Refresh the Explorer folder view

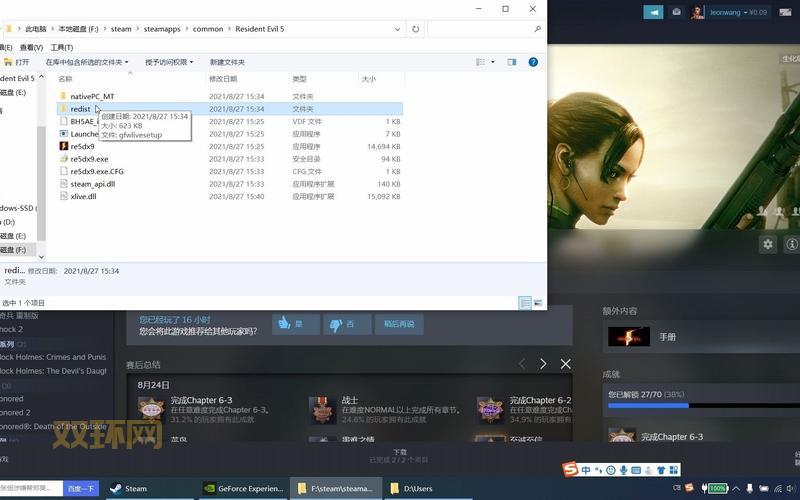pos(415,29)
